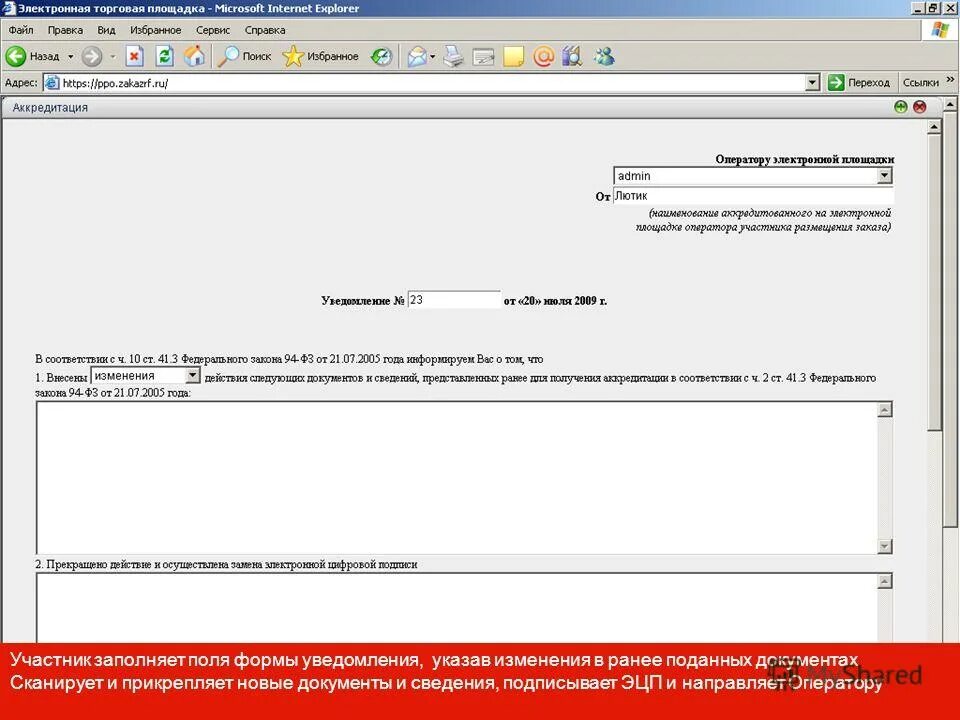The image size is (960, 720).
Task: Open the Back history dropdown arrow
Action: [70, 56]
